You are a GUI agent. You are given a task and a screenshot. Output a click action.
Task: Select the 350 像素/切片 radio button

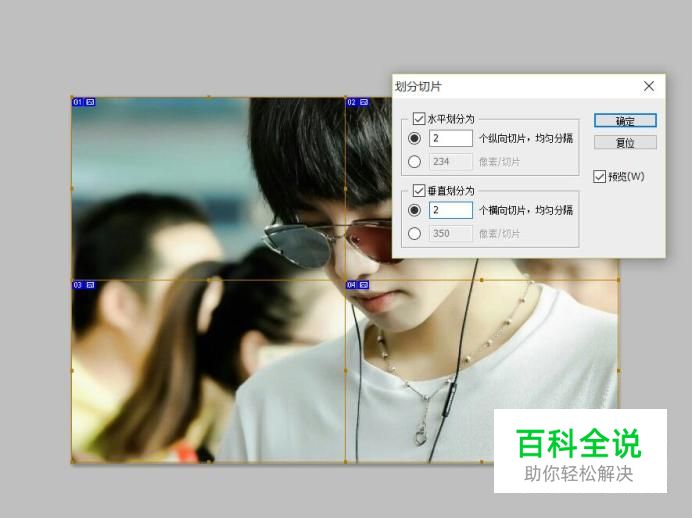(x=414, y=233)
